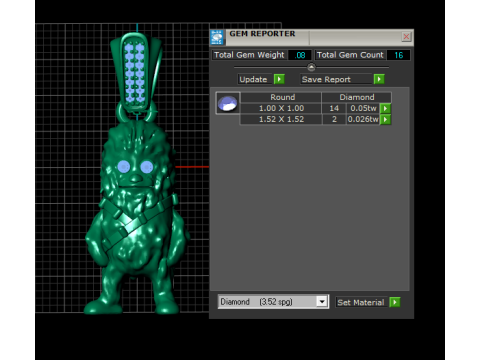Click the green arrow in the 0.026tw row
The image size is (480, 360).
pyautogui.click(x=385, y=119)
